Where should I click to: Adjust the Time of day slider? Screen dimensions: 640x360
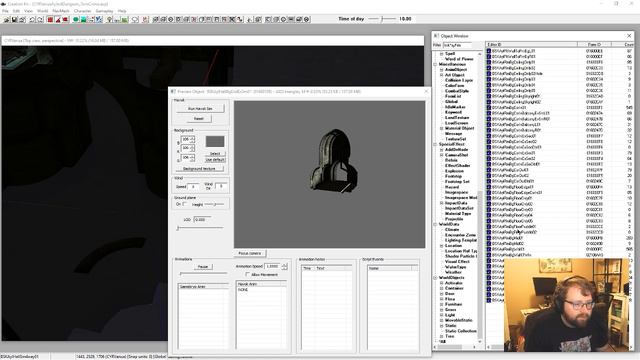click(x=382, y=19)
